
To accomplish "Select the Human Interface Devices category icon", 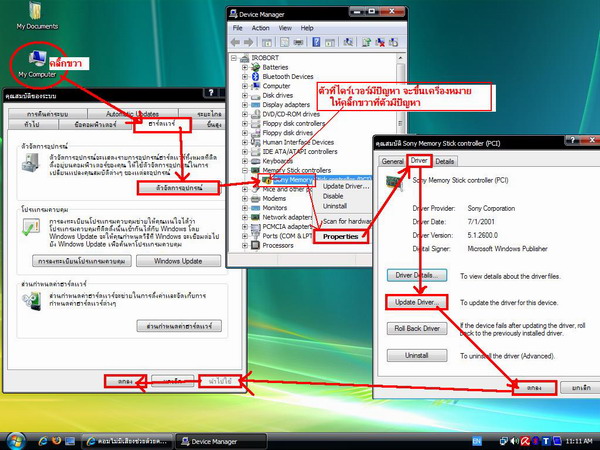I will coord(255,142).
